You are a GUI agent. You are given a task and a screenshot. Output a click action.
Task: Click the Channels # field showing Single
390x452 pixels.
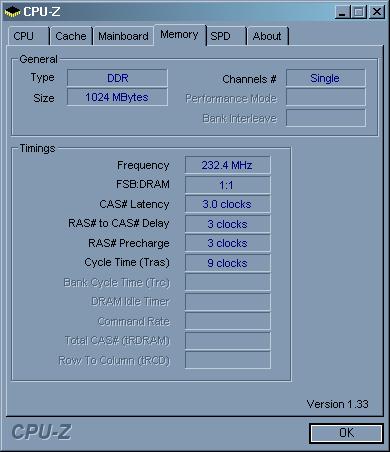326,78
